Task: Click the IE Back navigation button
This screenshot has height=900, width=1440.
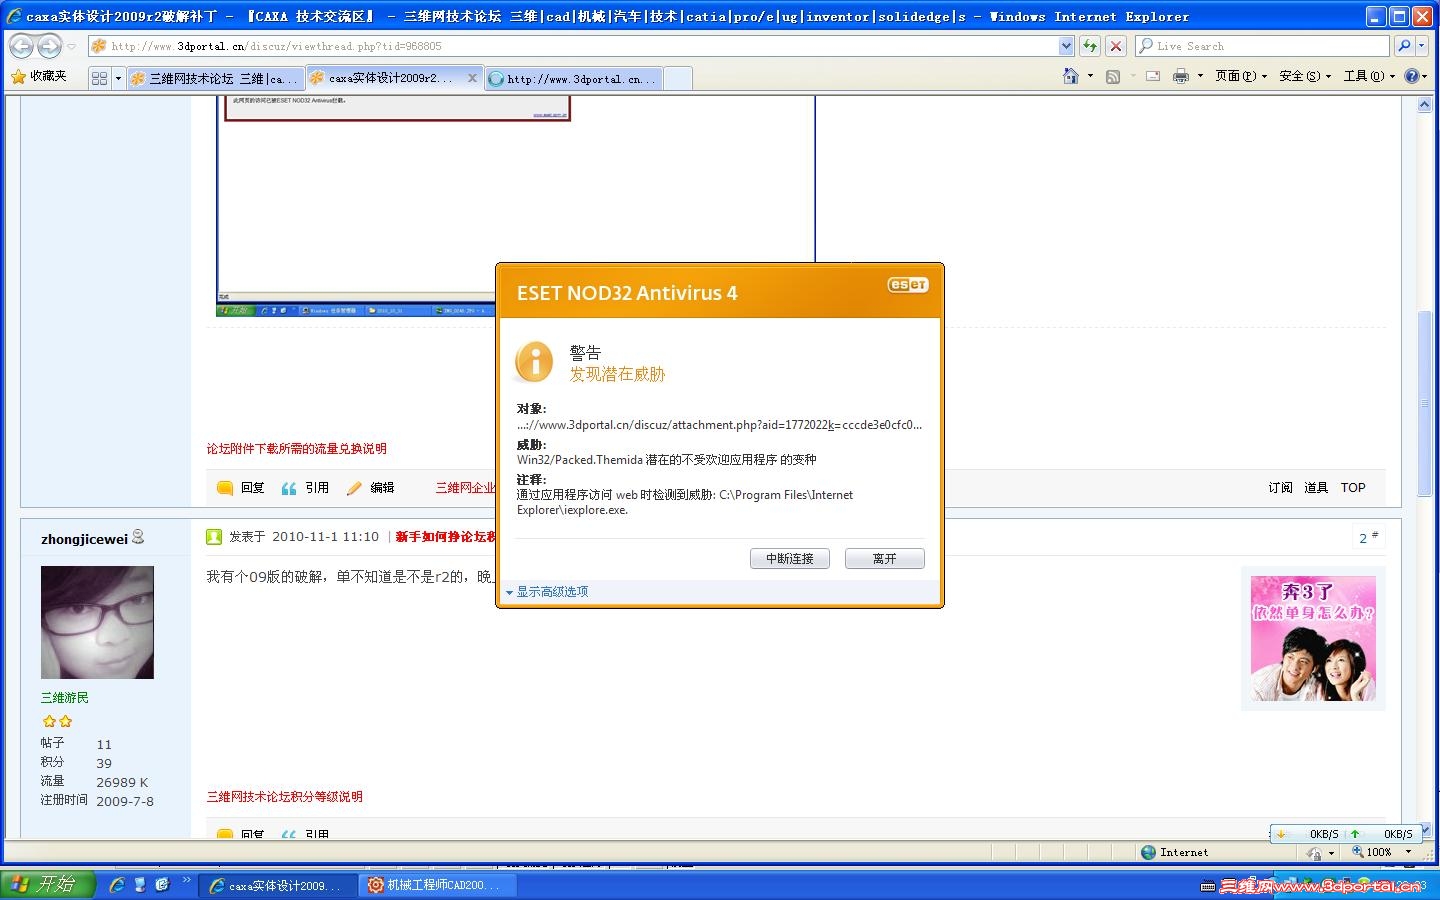Action: [21, 46]
